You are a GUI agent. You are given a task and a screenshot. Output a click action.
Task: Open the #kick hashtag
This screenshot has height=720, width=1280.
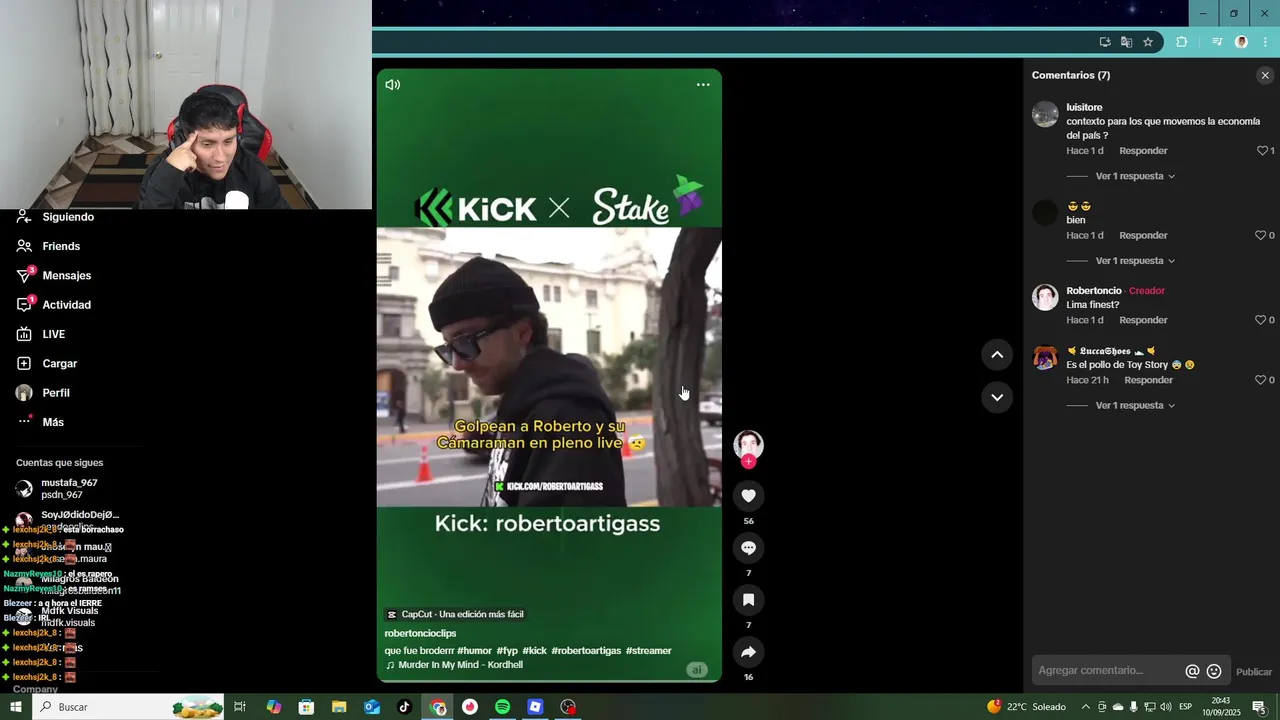point(534,651)
